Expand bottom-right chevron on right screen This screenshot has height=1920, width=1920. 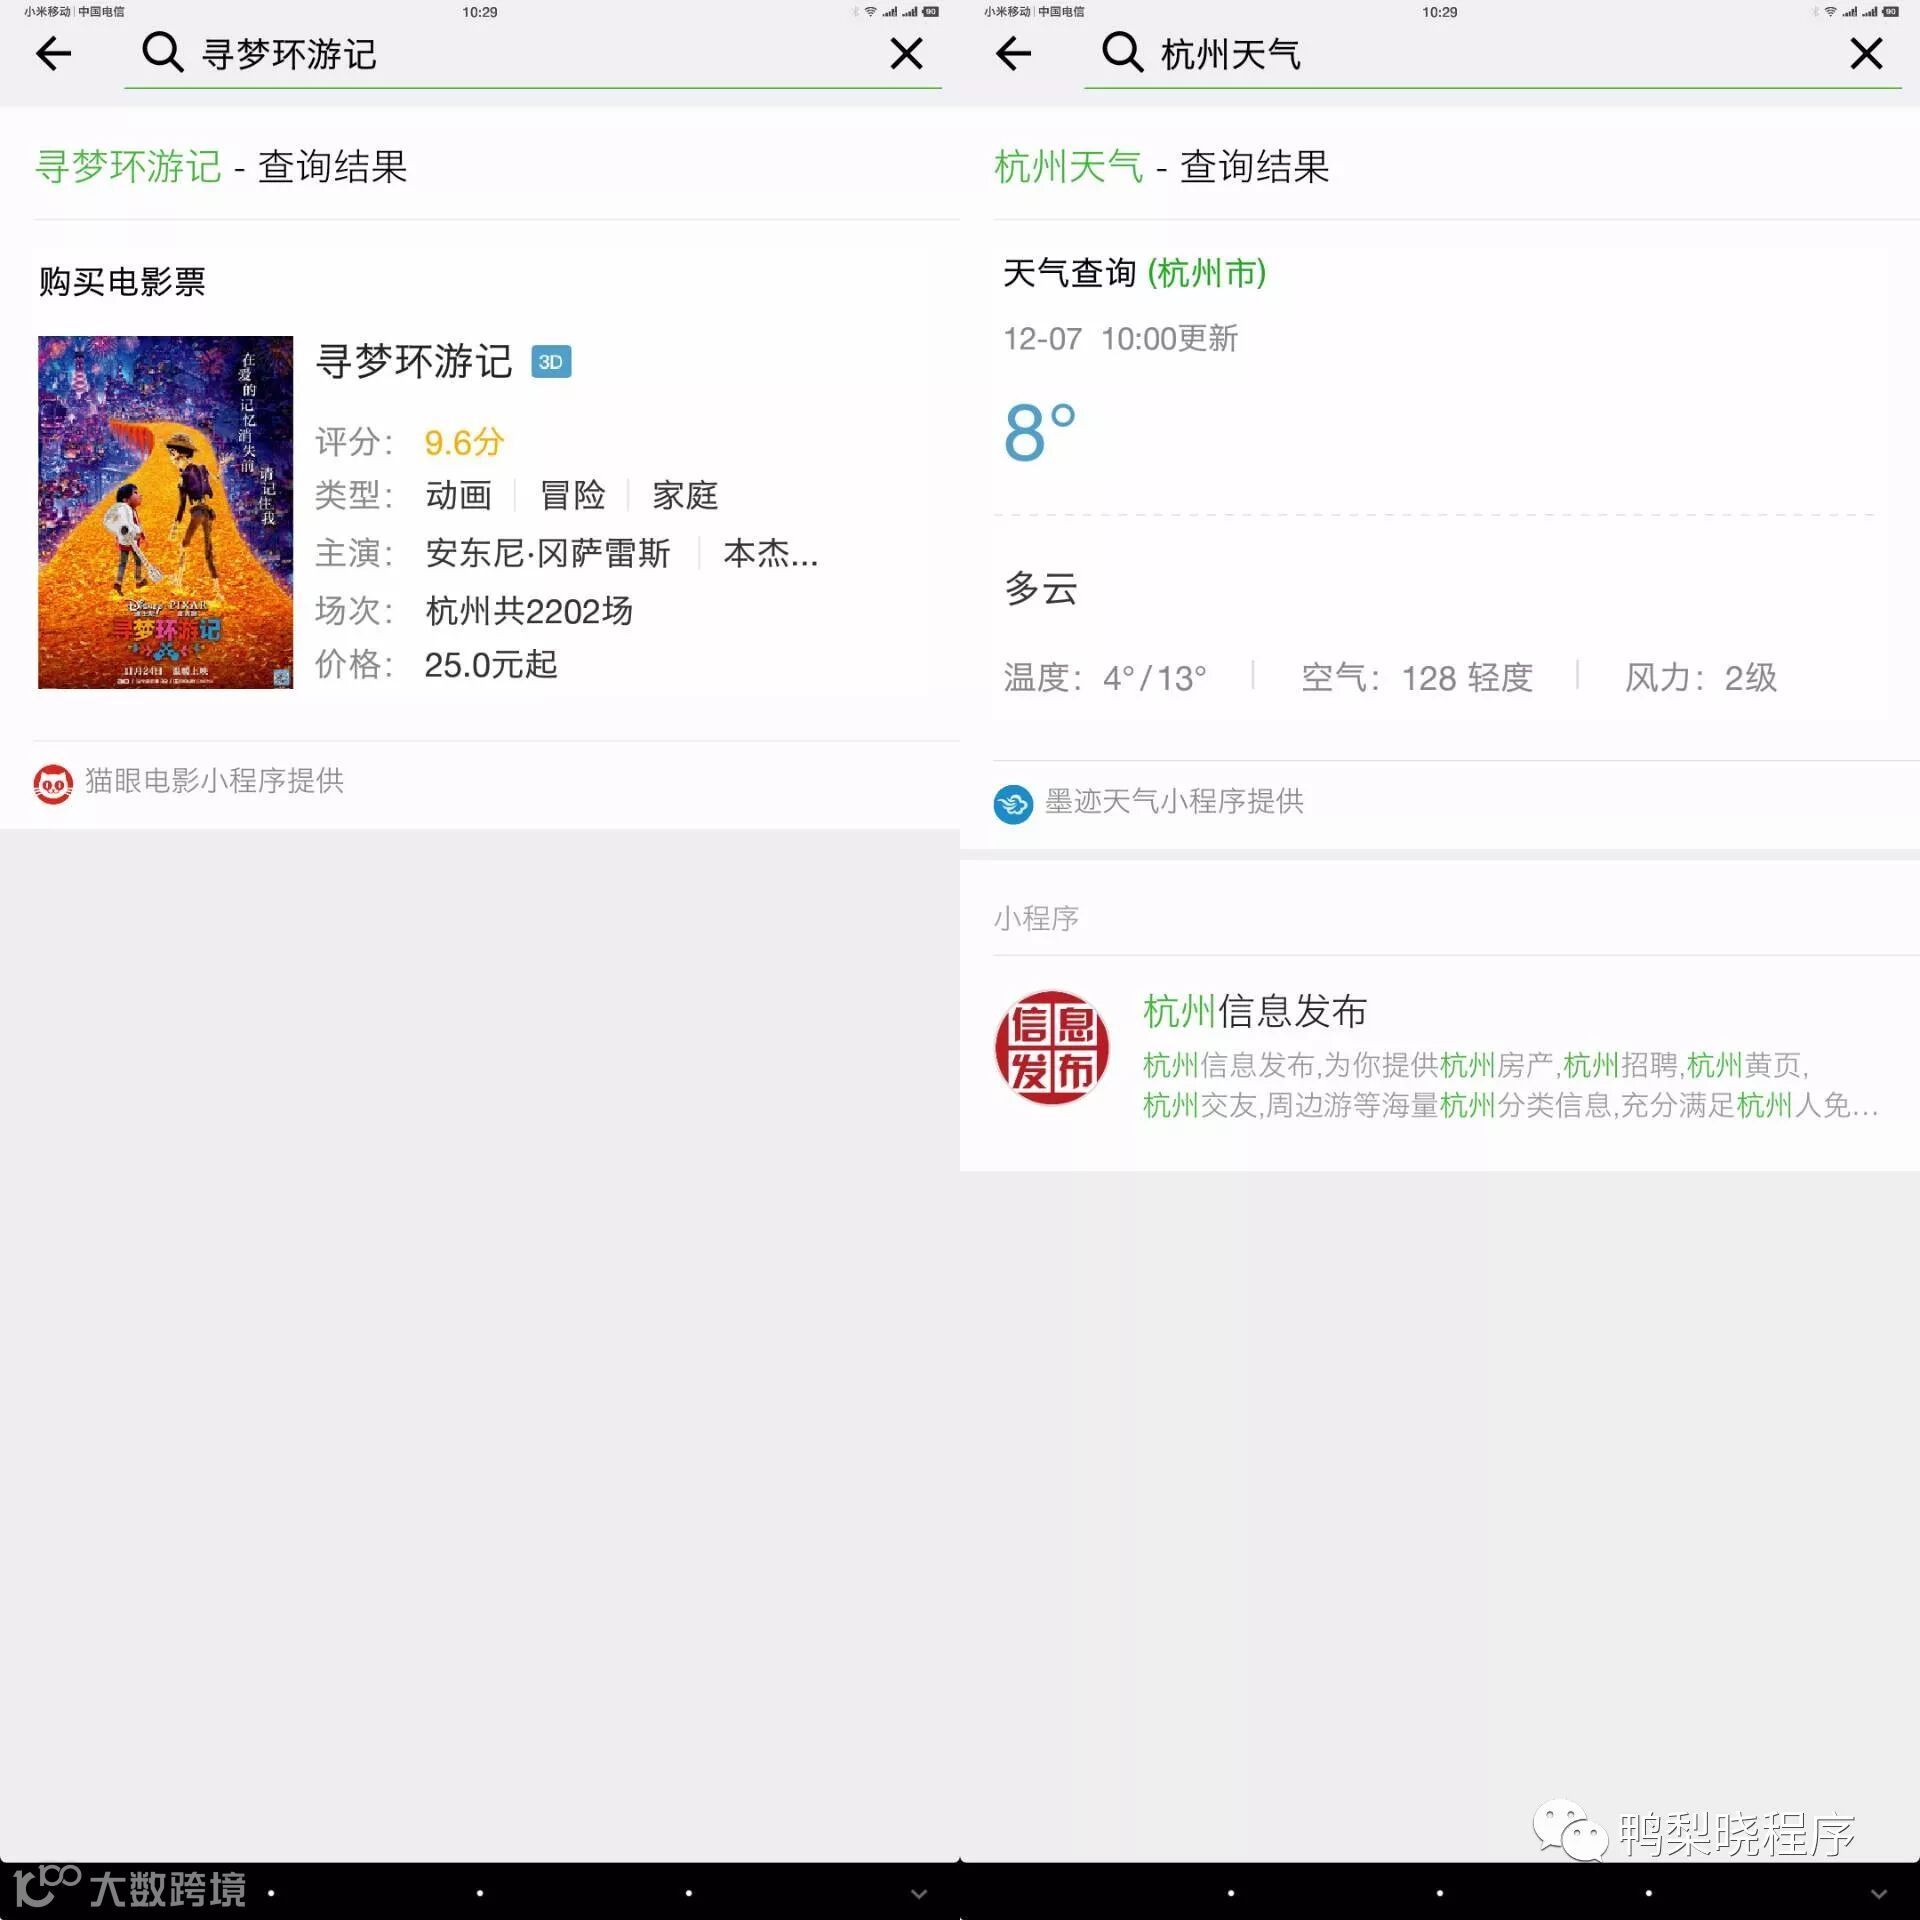tap(1878, 1893)
